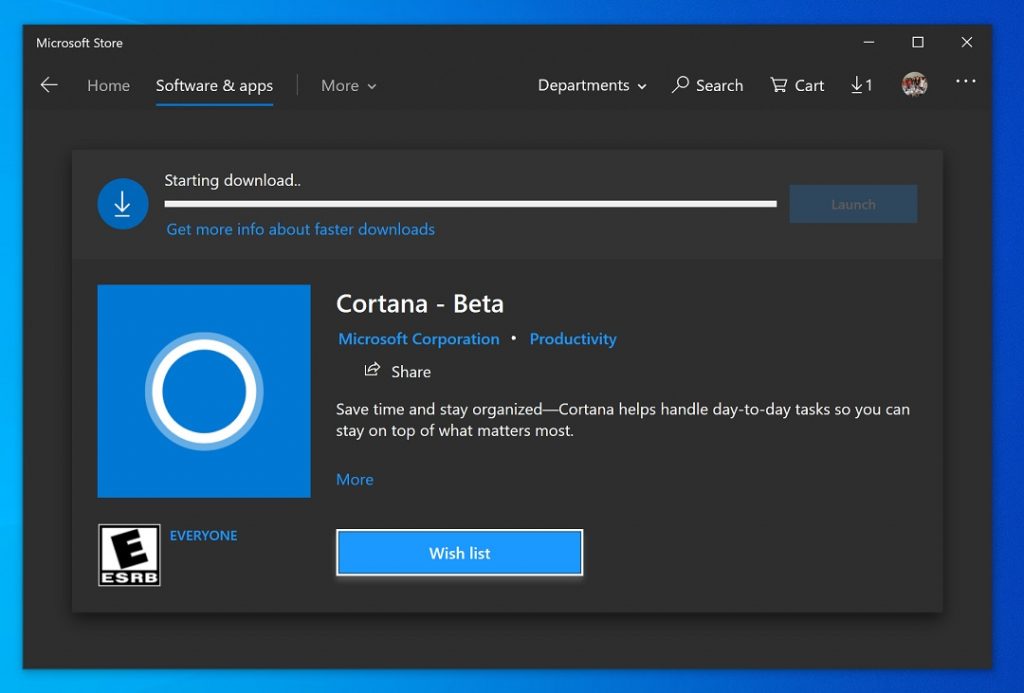This screenshot has width=1024, height=693.
Task: Share the Cortana - Beta app
Action: [397, 371]
